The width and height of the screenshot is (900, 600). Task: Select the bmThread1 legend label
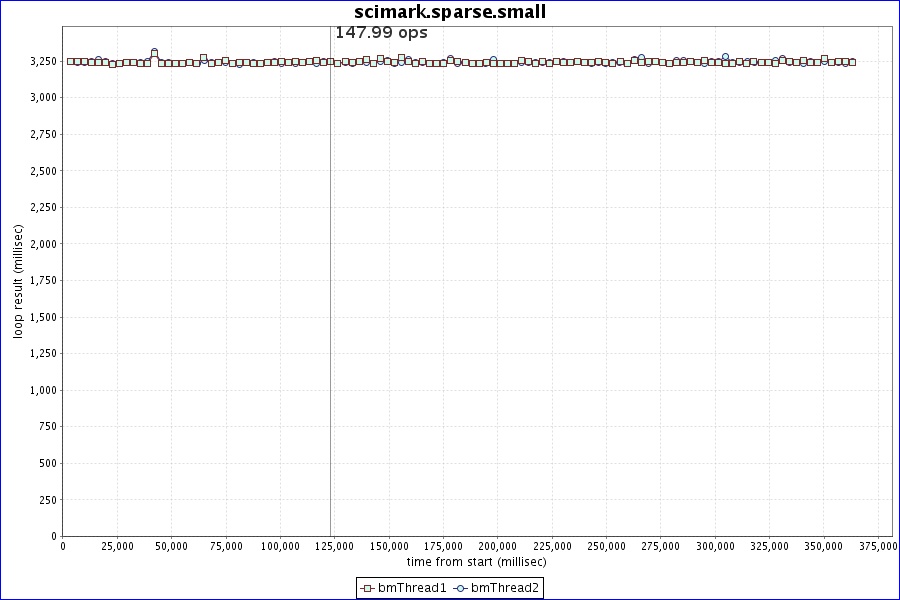tap(412, 588)
